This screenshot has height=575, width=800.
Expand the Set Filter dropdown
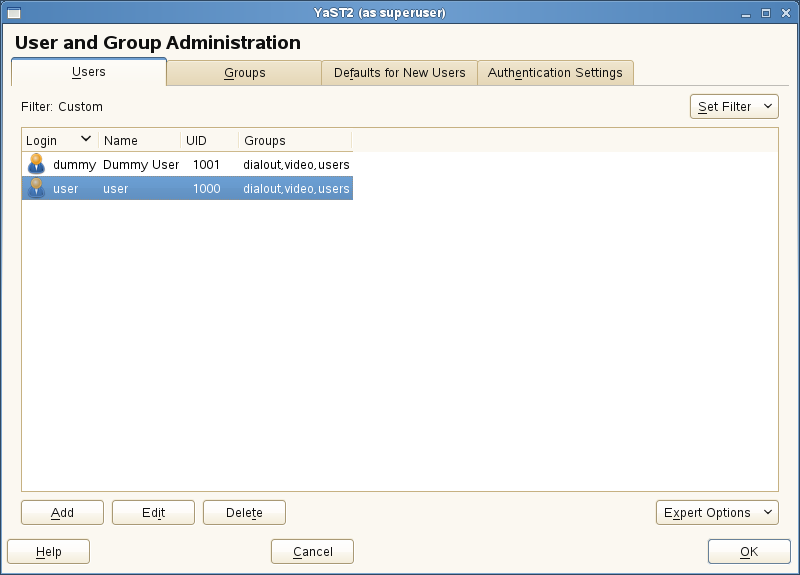(734, 107)
